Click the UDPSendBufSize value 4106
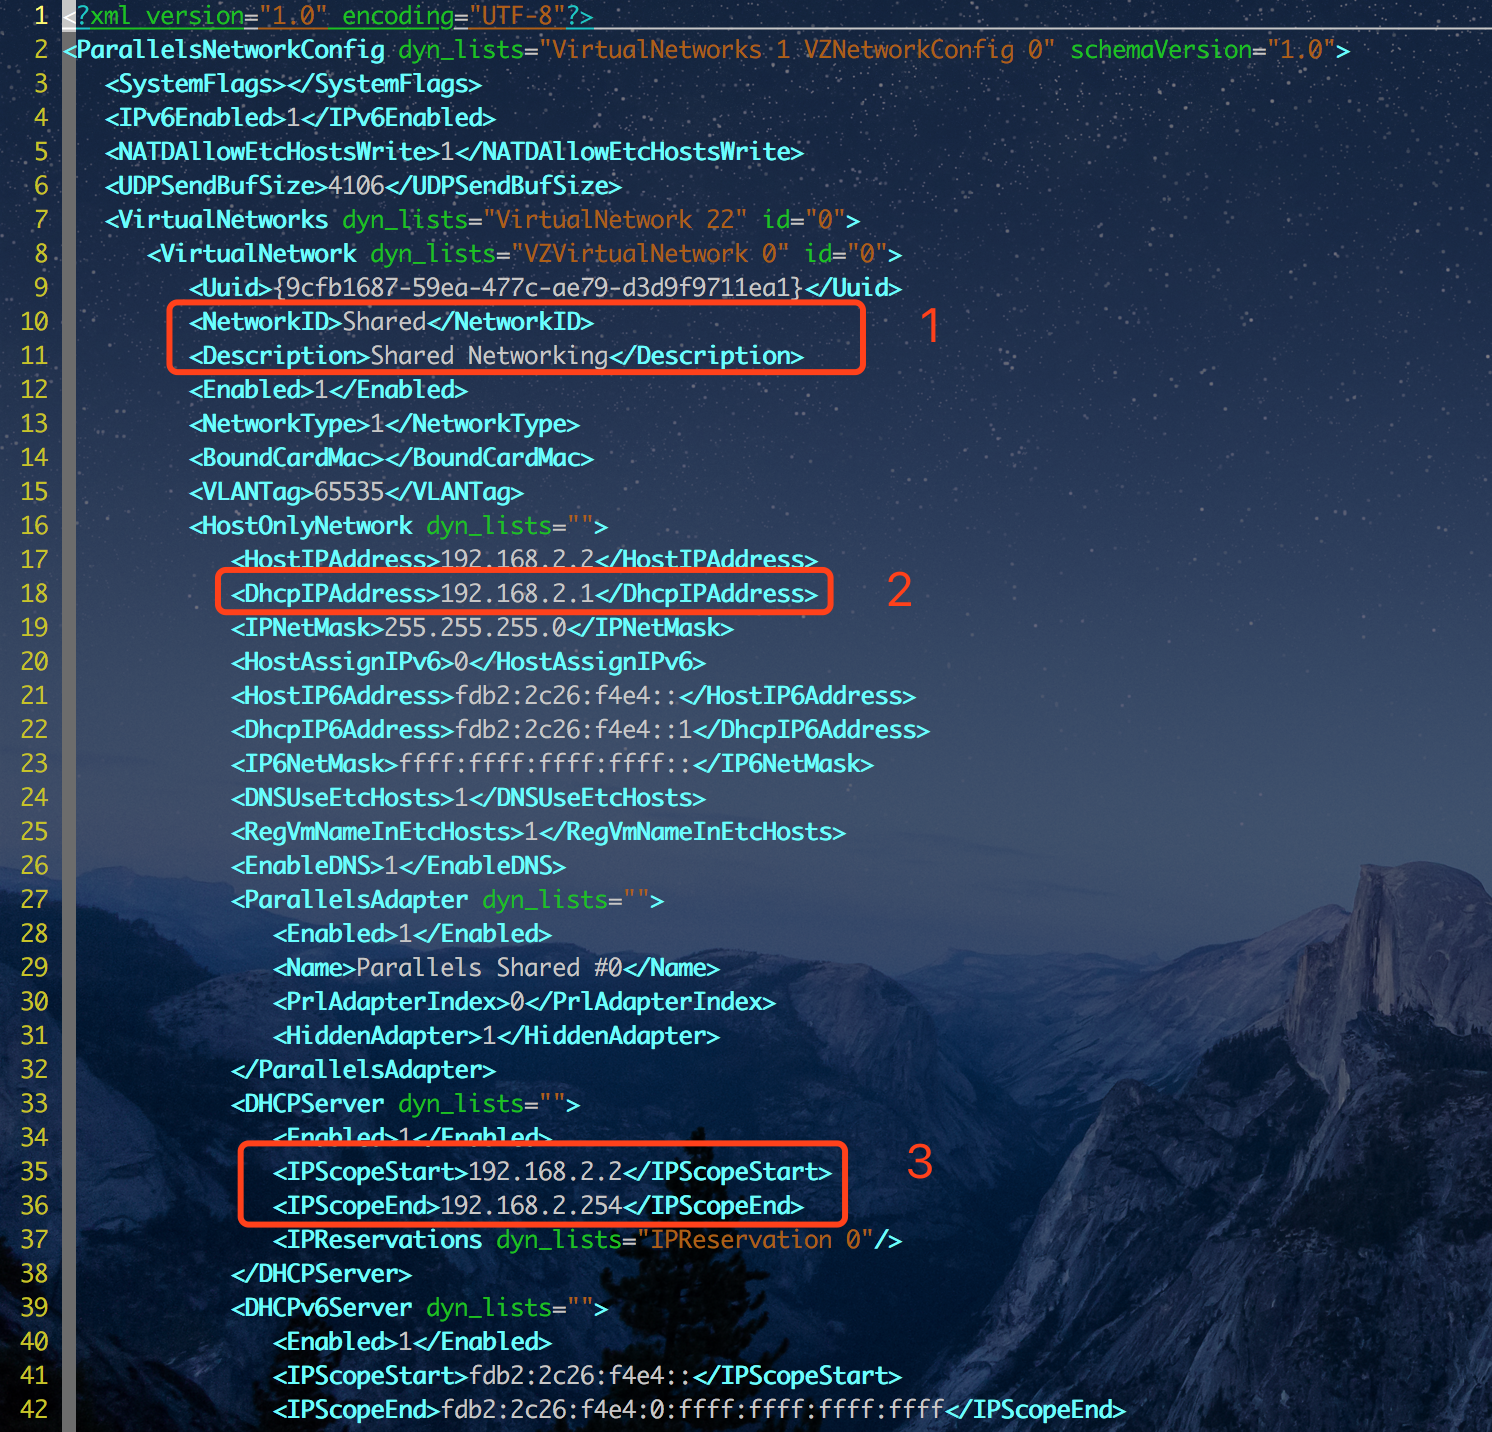Image resolution: width=1492 pixels, height=1432 pixels. pos(357,186)
